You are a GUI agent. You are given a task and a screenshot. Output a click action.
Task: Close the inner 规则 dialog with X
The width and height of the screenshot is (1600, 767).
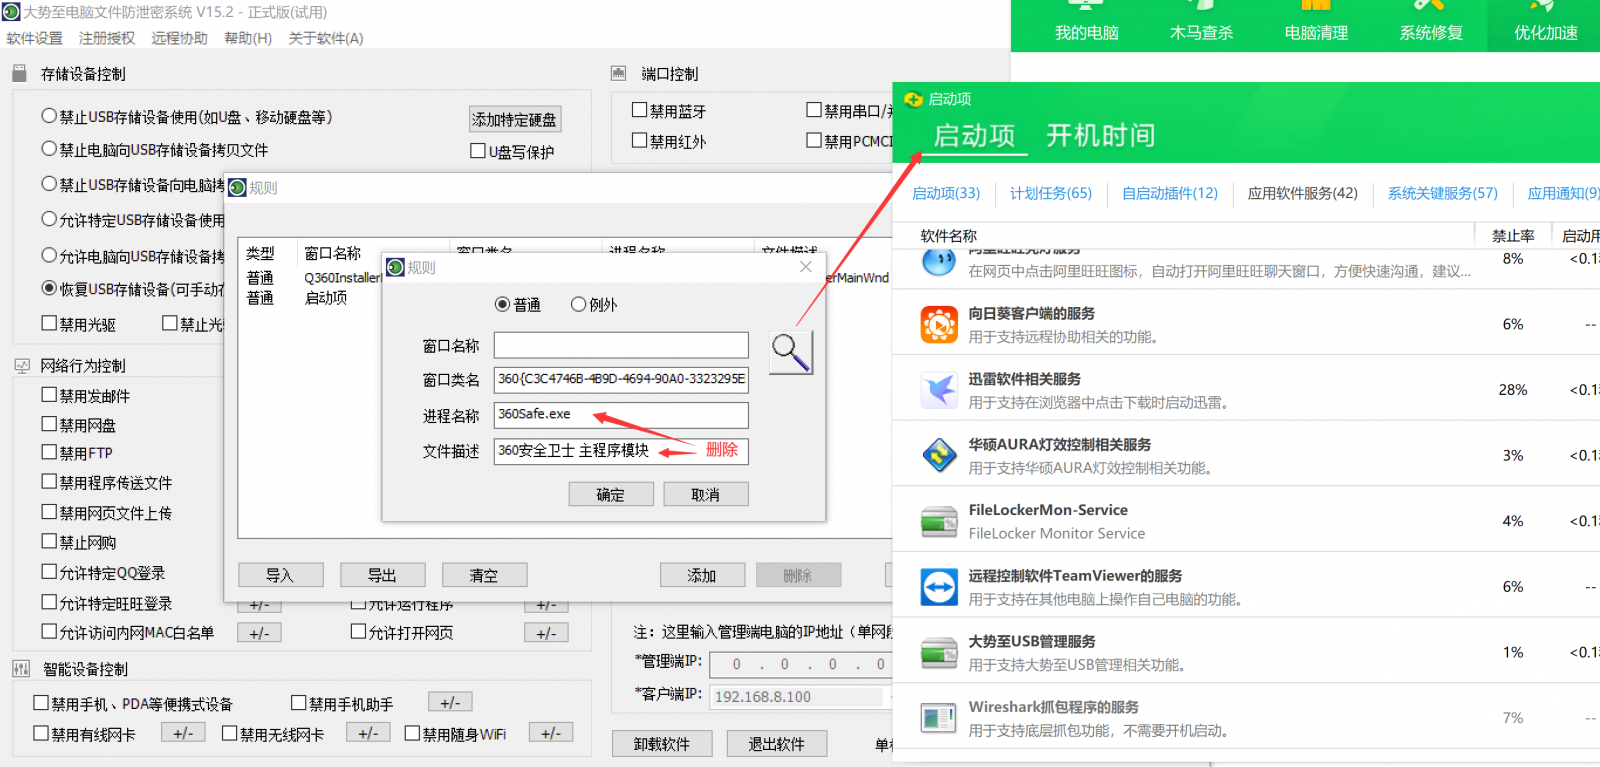coord(806,267)
